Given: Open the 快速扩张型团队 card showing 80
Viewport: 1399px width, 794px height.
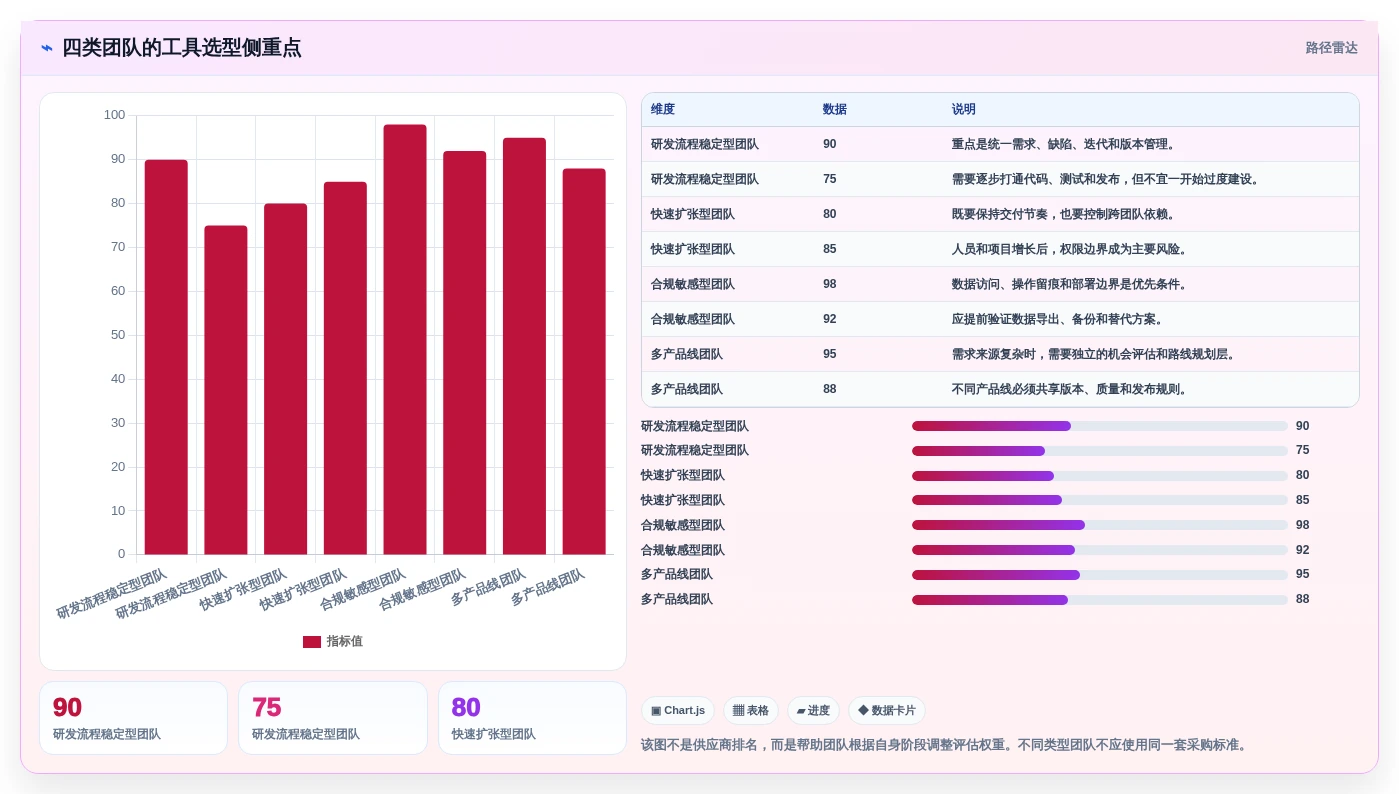Looking at the screenshot, I should [x=532, y=718].
